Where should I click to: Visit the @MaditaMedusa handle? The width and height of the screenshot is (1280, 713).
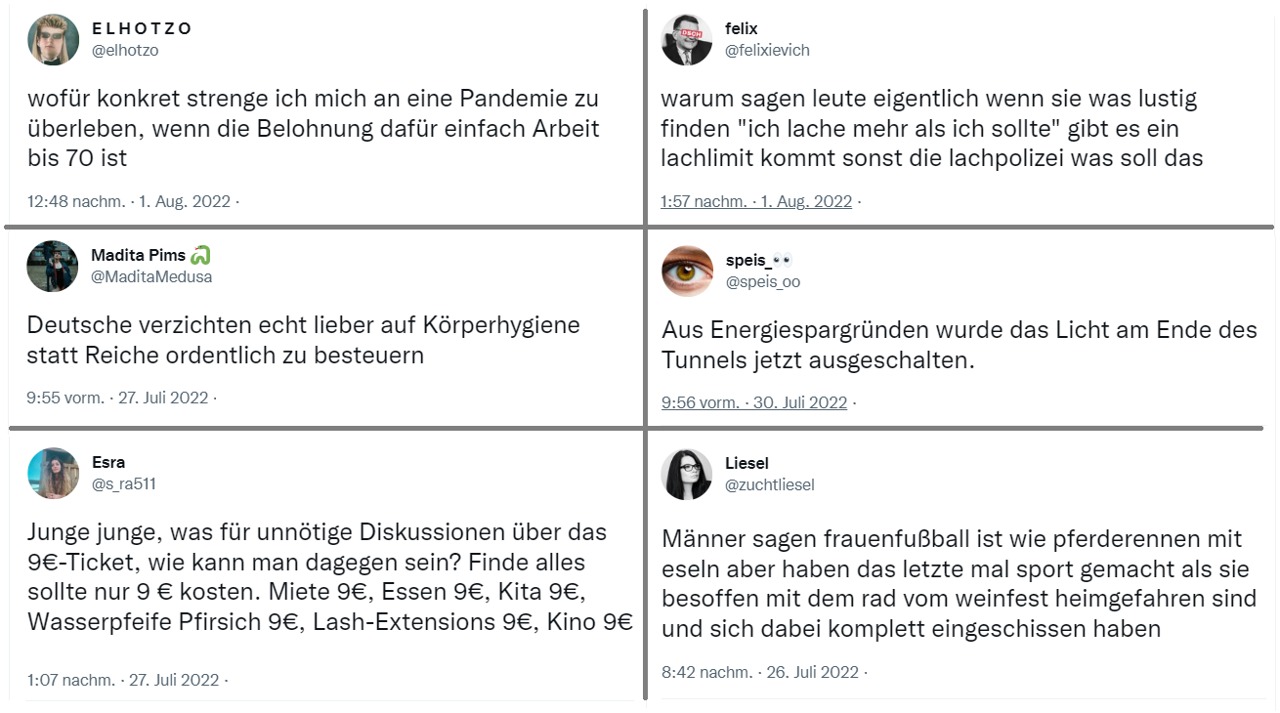pos(151,277)
